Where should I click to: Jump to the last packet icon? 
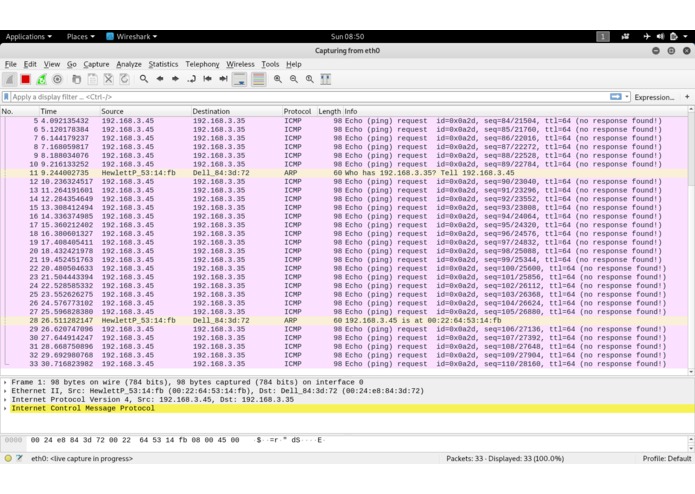coord(223,79)
